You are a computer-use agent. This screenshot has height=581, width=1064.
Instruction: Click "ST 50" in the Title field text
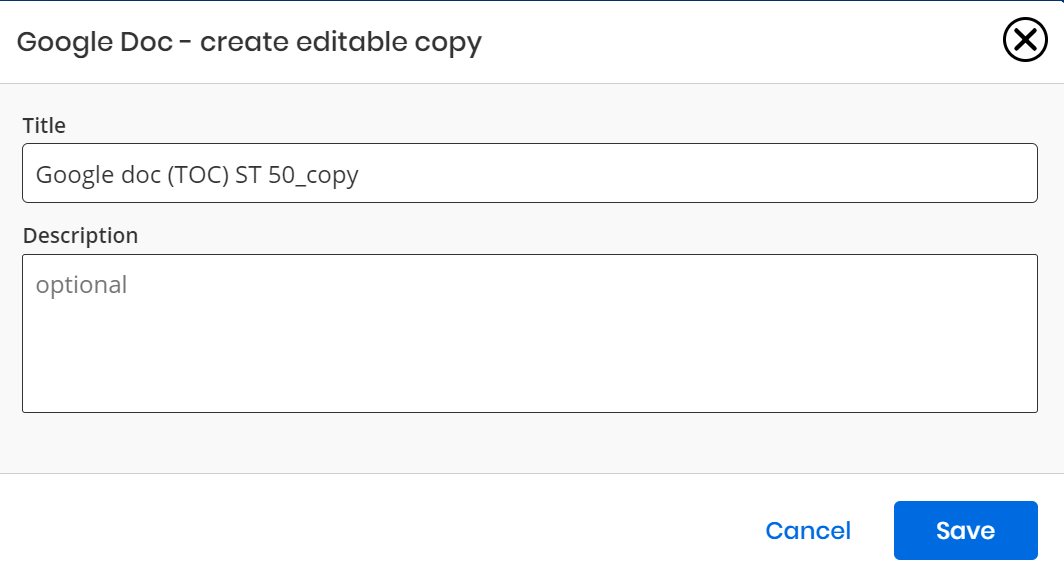(x=265, y=174)
